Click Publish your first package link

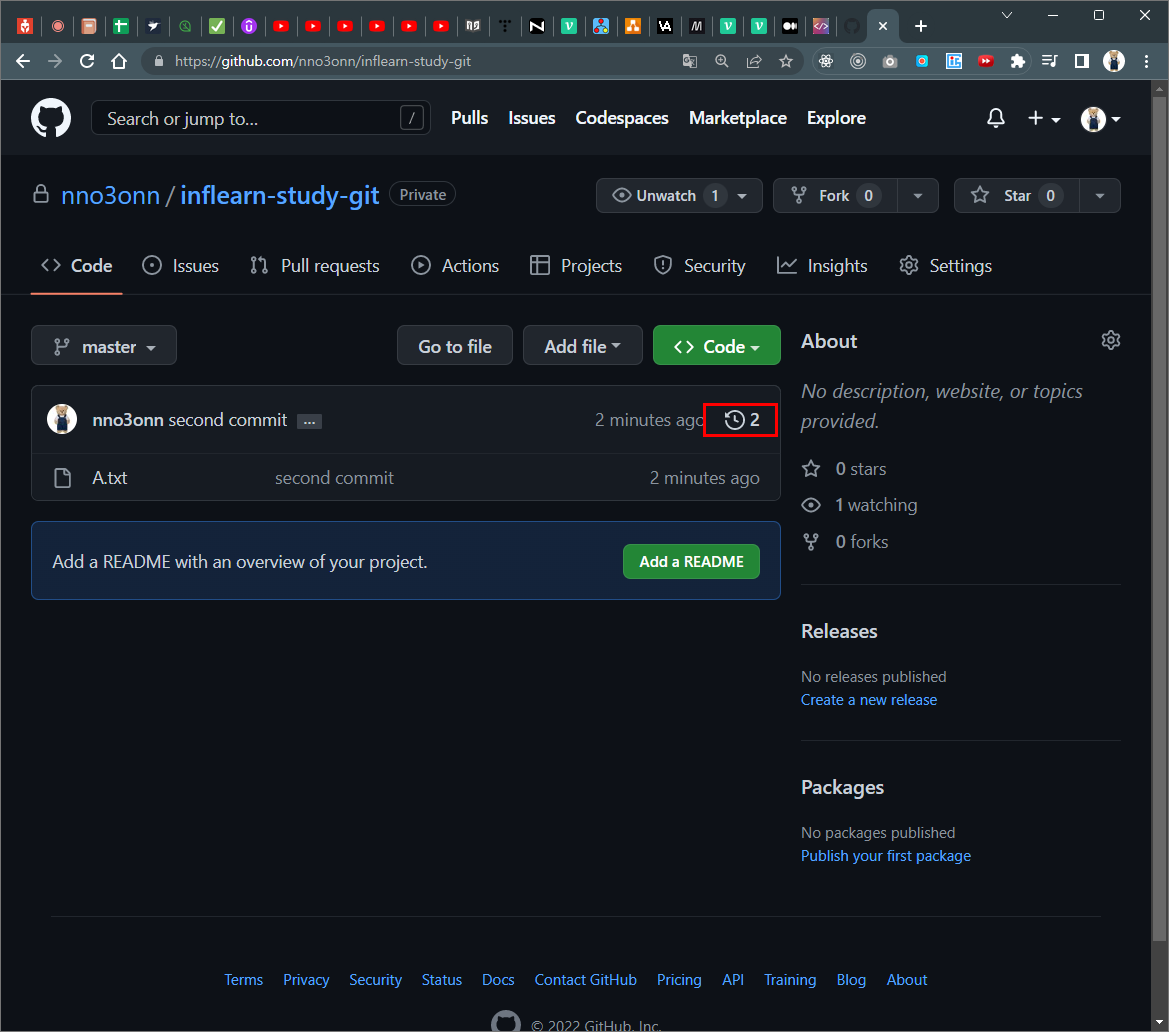point(886,855)
